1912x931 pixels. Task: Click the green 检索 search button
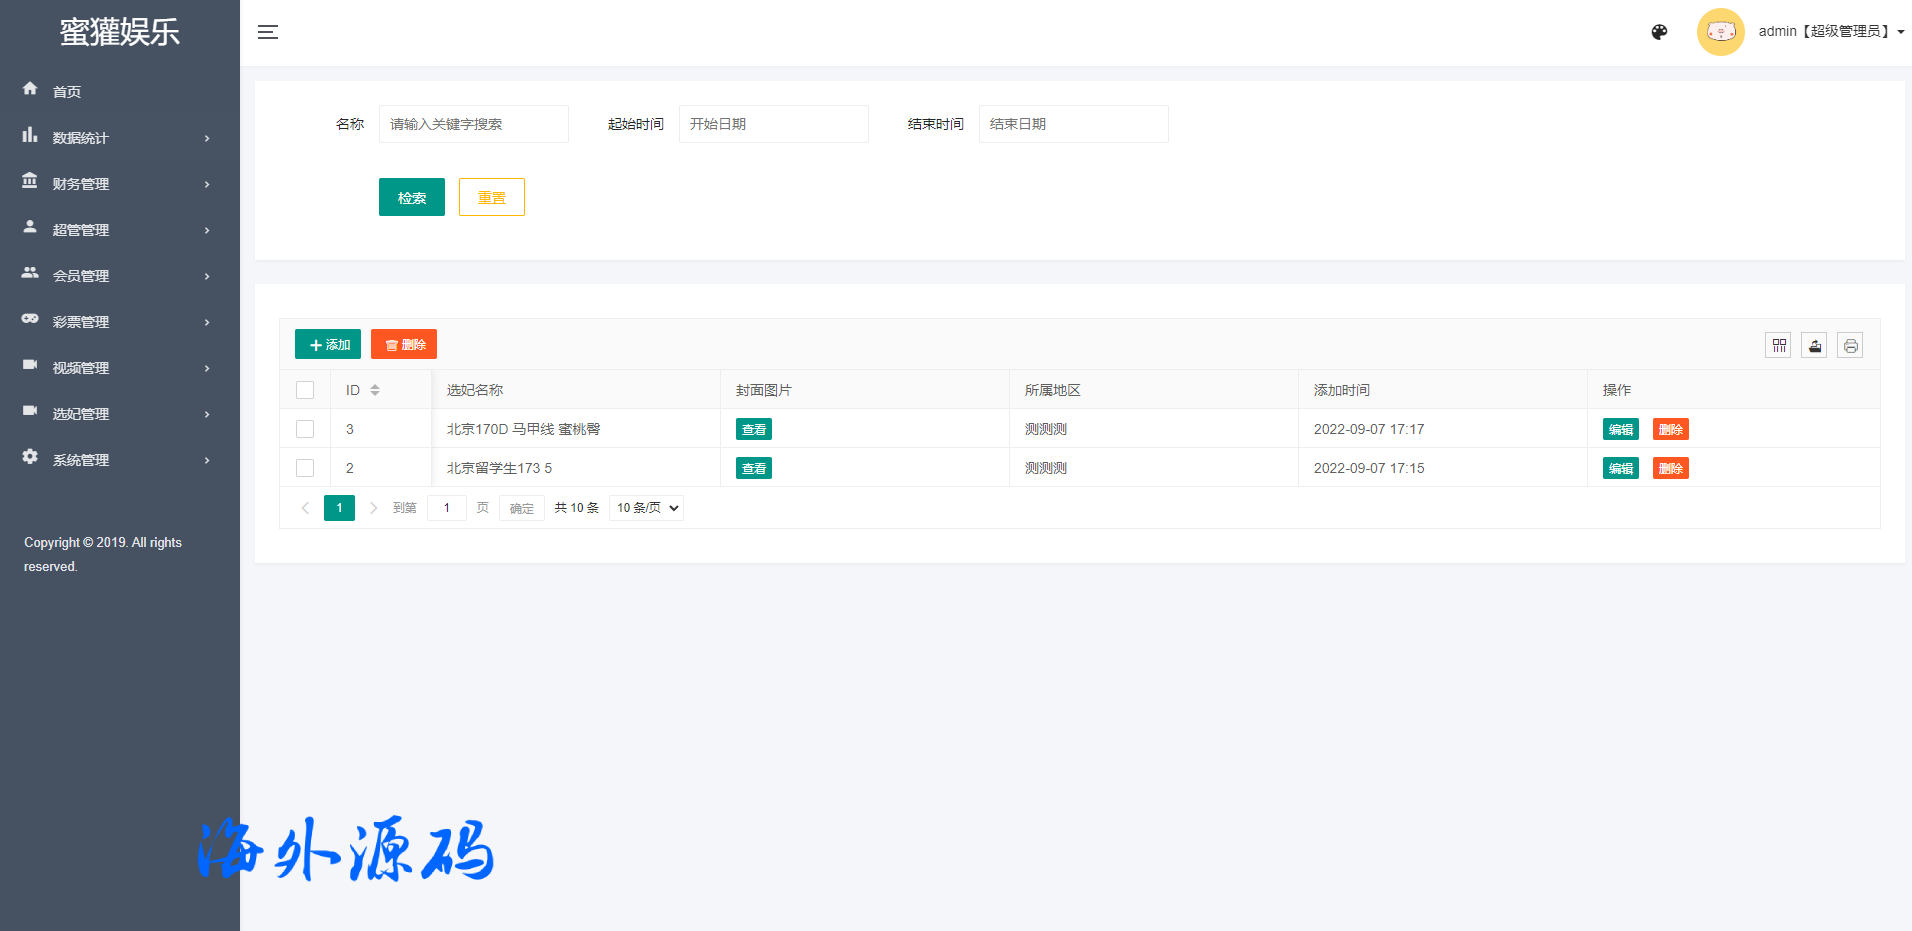pyautogui.click(x=411, y=197)
